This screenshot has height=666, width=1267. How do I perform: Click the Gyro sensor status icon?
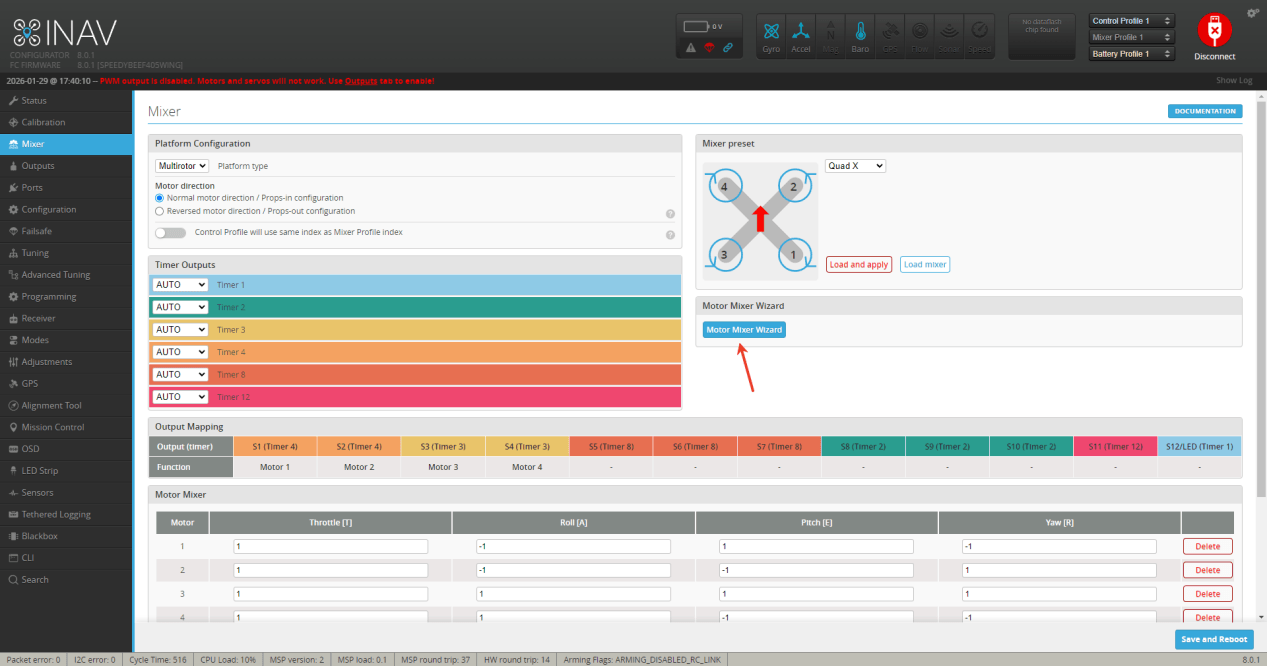(771, 36)
